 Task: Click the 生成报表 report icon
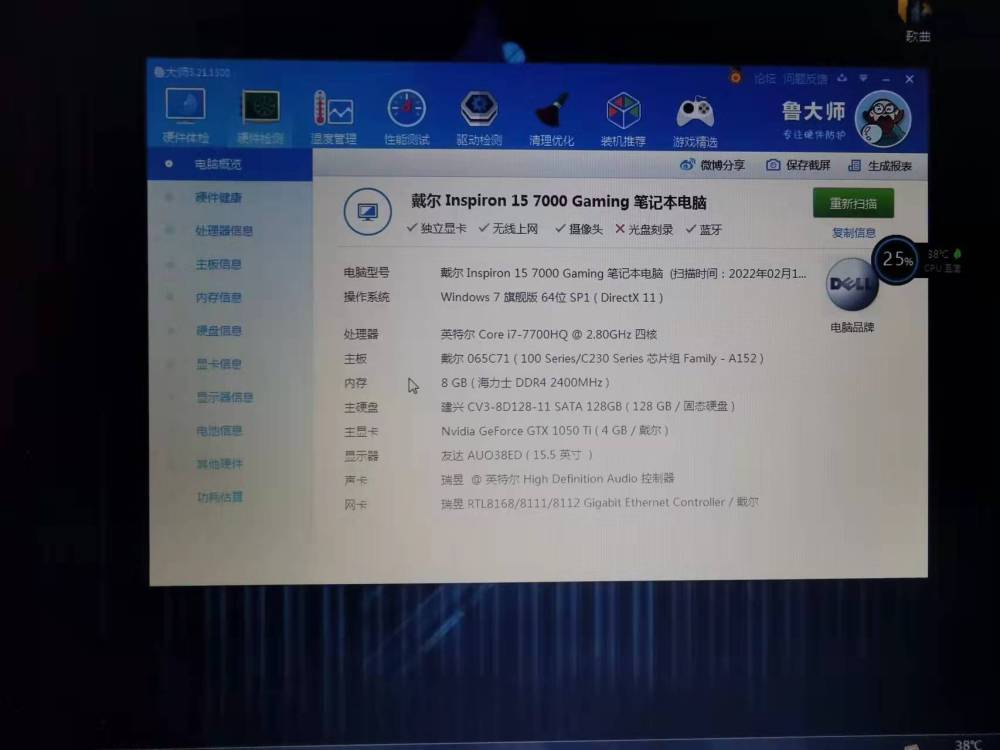pos(855,166)
